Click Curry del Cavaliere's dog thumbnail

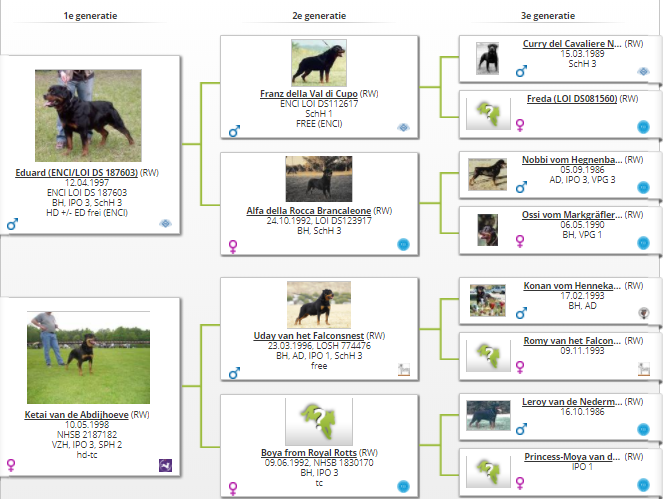pos(488,58)
